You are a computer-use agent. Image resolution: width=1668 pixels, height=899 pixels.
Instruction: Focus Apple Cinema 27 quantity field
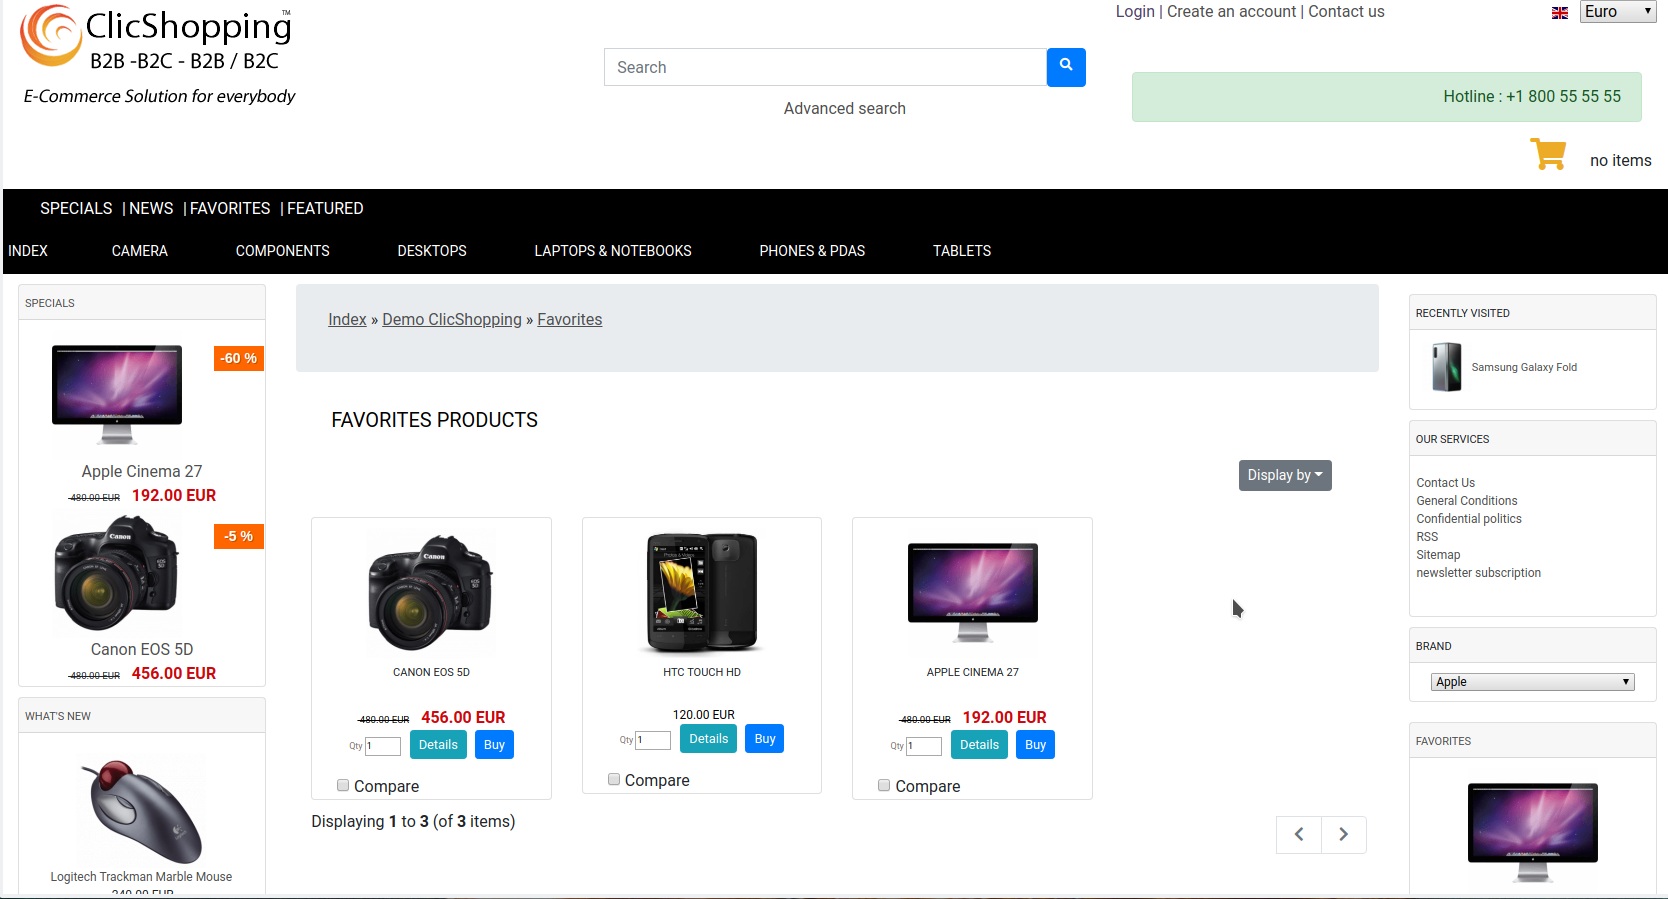point(924,746)
